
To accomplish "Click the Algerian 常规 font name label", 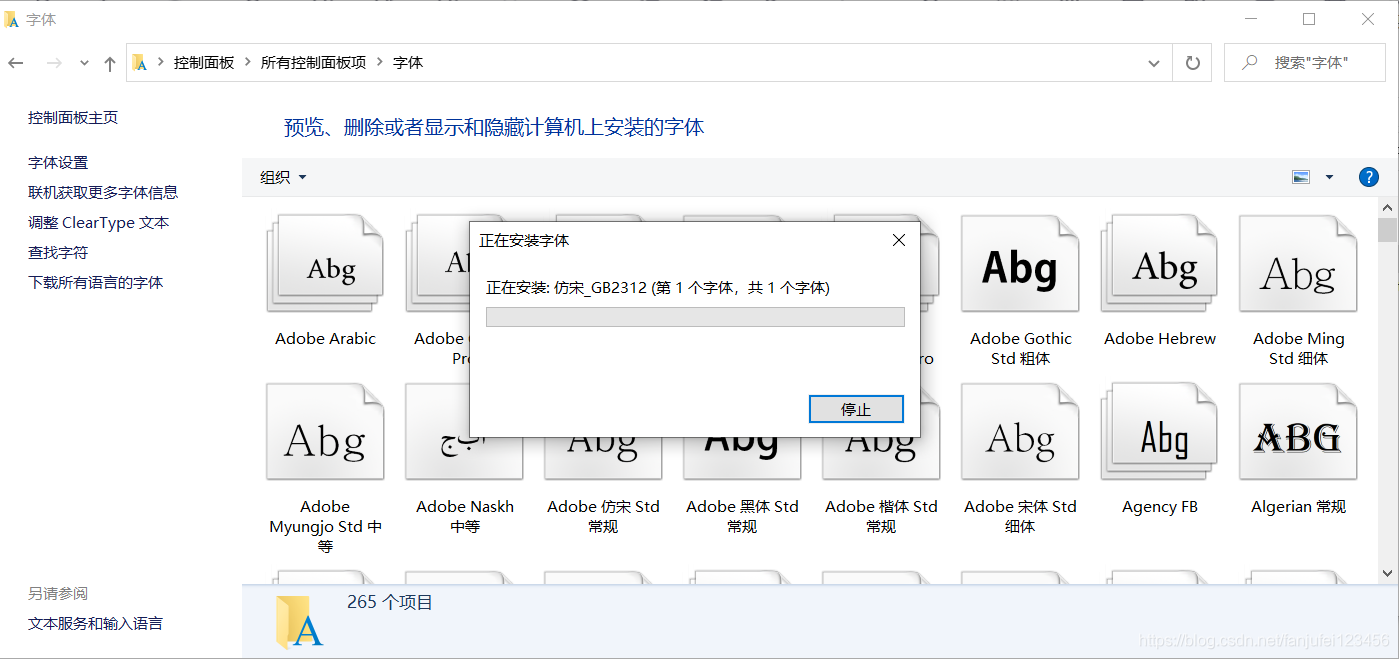I will click(1298, 506).
